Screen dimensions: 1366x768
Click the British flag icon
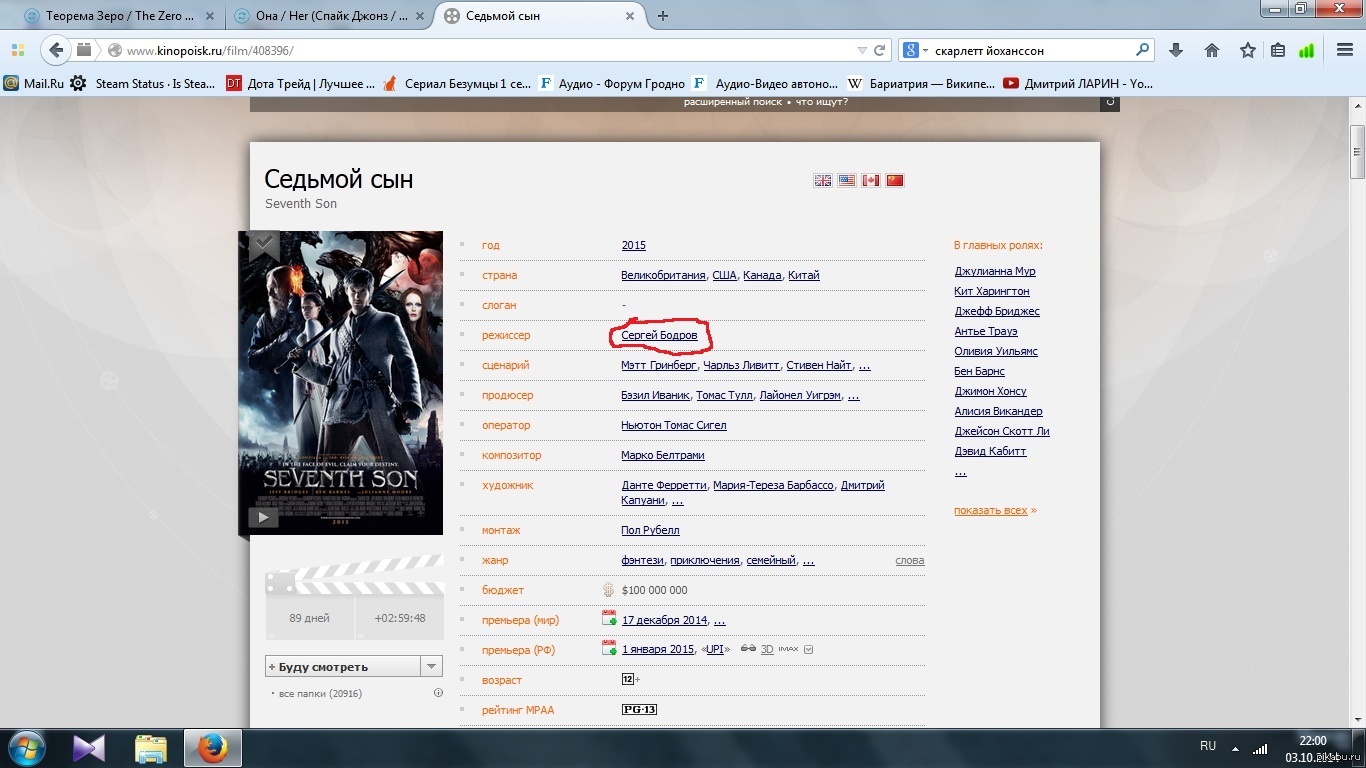coord(823,181)
